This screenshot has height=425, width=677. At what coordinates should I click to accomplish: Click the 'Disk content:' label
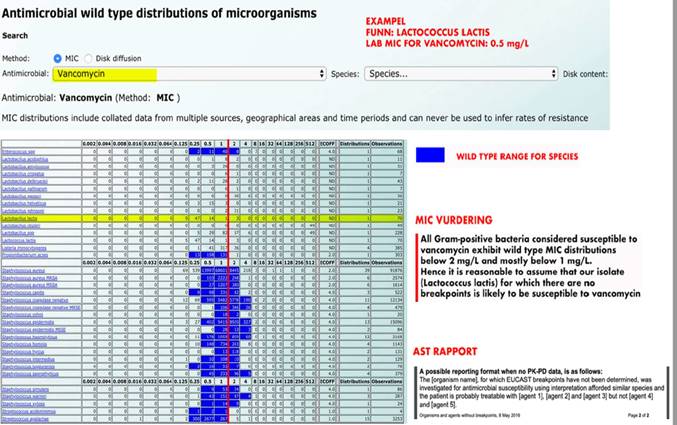[x=585, y=74]
